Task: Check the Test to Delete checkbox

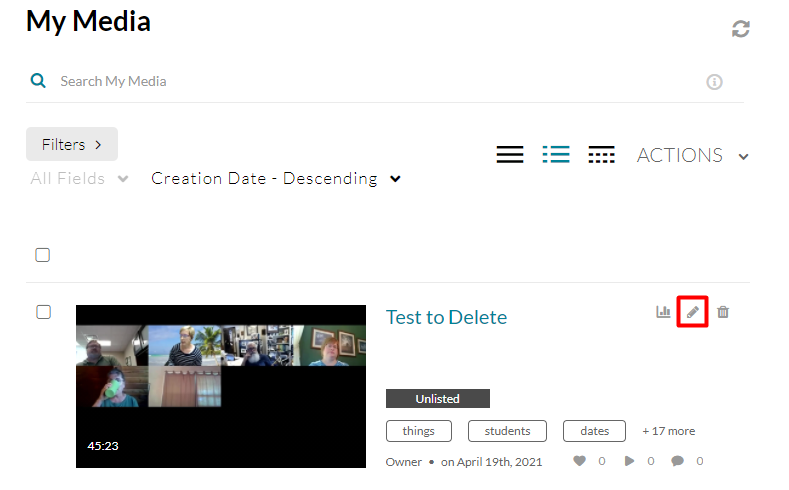Action: coord(43,312)
